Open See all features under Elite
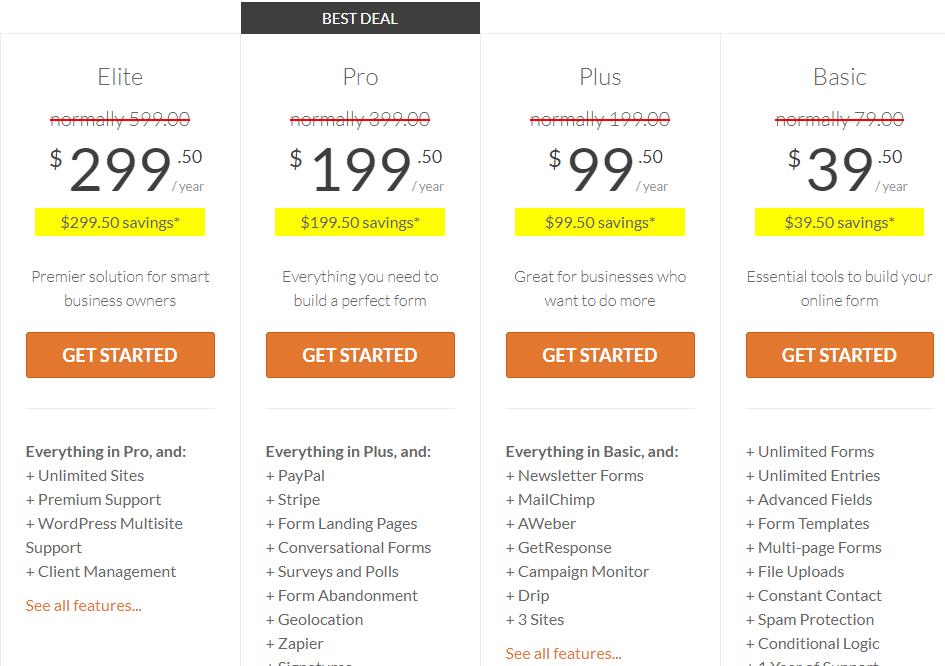The width and height of the screenshot is (945, 666). point(83,606)
